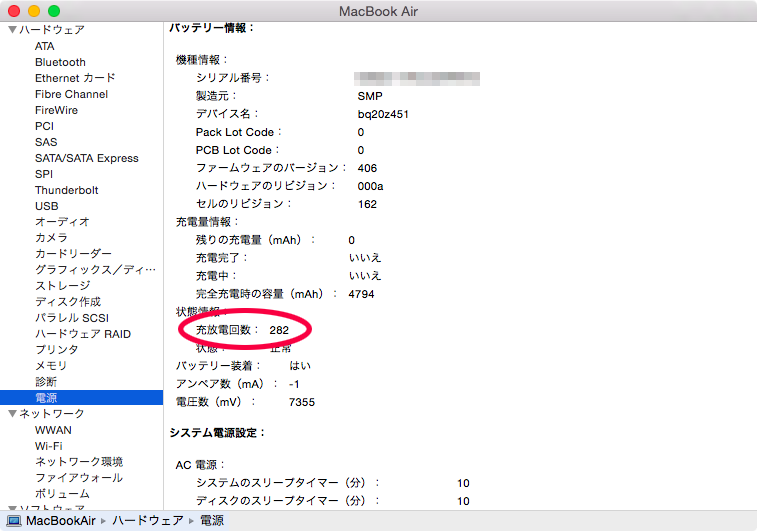The width and height of the screenshot is (757, 531).
Task: Select ハードウェア RAID entry
Action: [83, 334]
